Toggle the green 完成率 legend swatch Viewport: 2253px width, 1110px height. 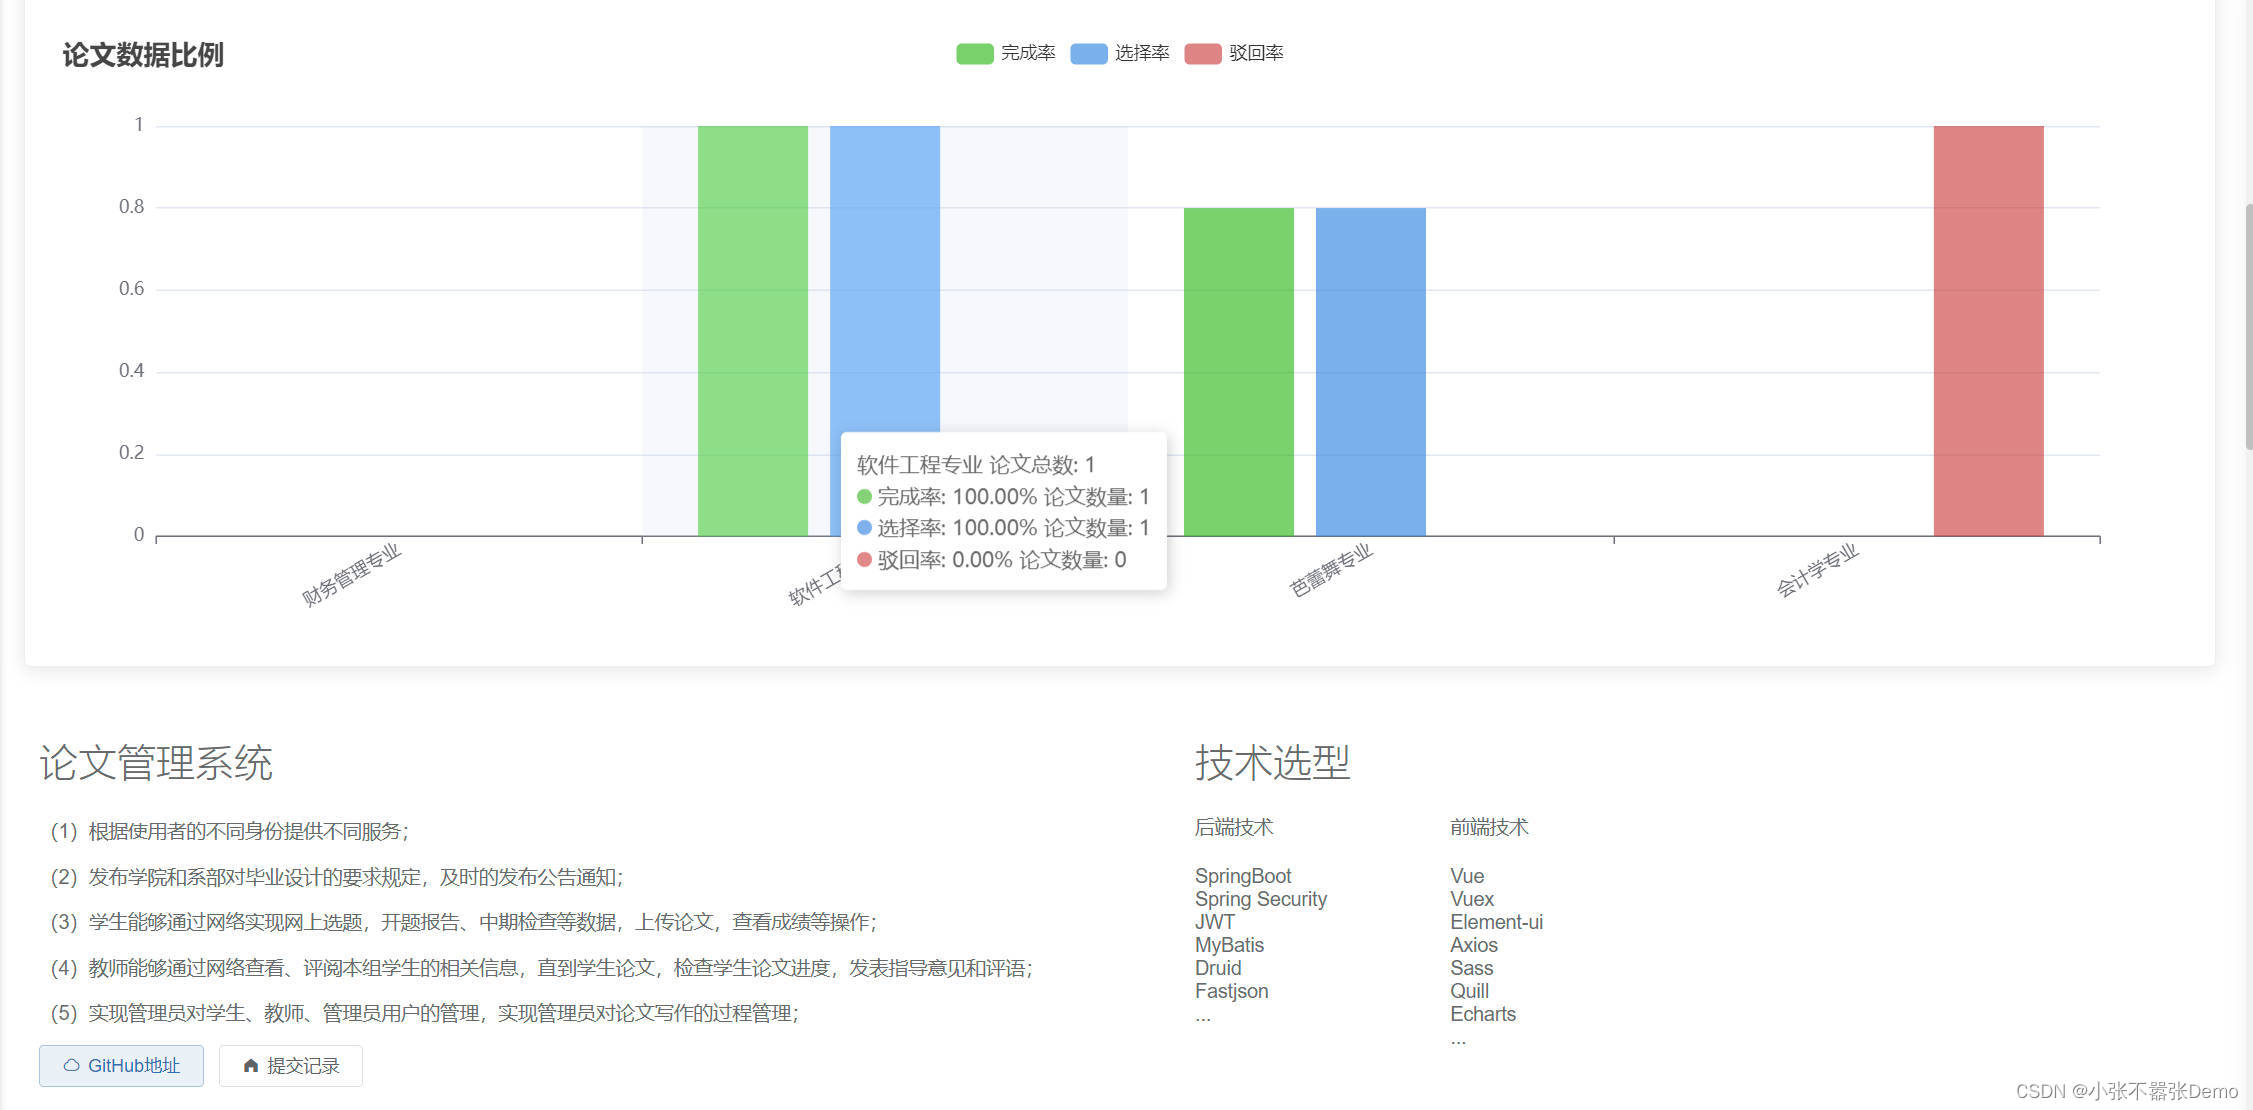(x=974, y=54)
